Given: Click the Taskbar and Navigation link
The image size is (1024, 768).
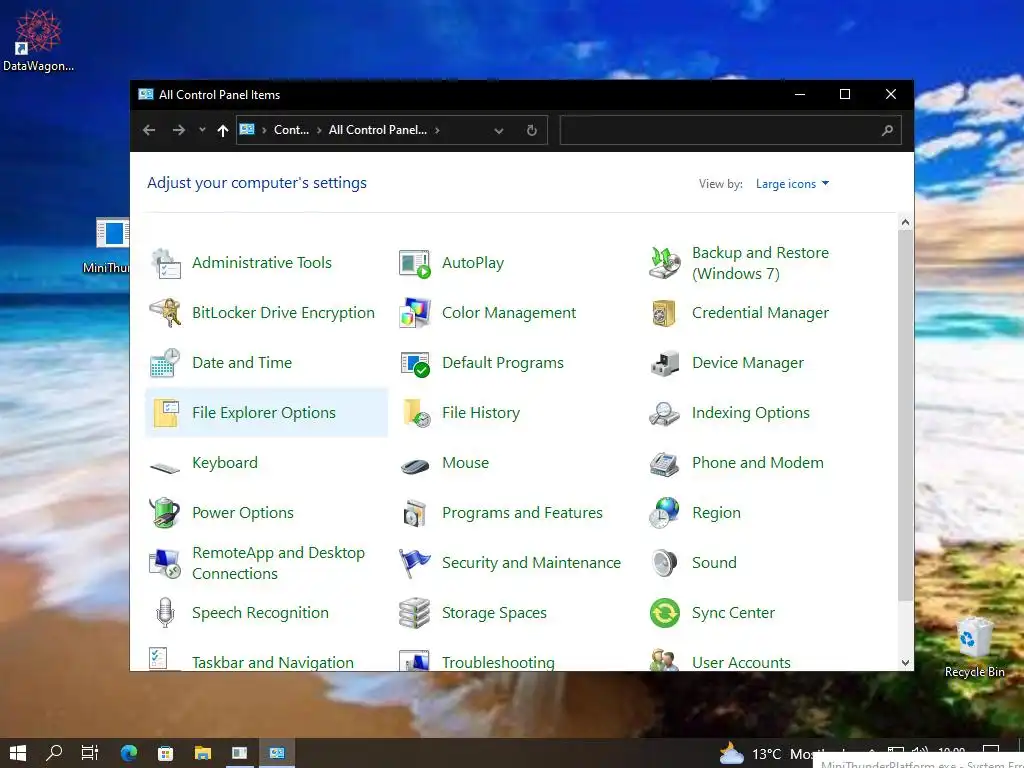Looking at the screenshot, I should pyautogui.click(x=273, y=662).
